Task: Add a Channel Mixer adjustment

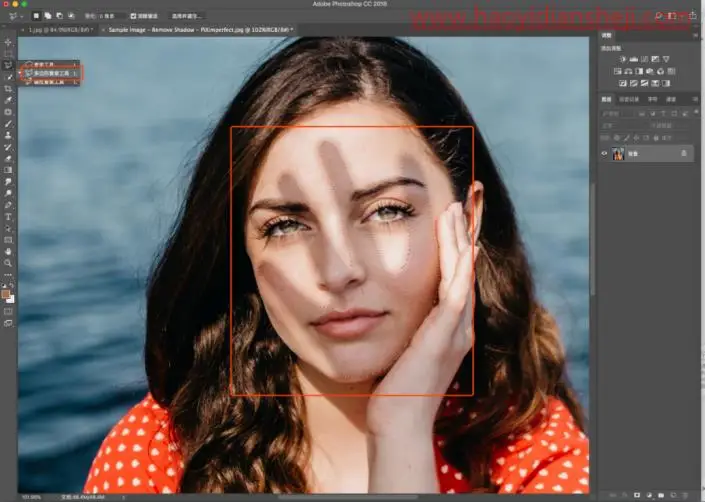Action: (660, 71)
